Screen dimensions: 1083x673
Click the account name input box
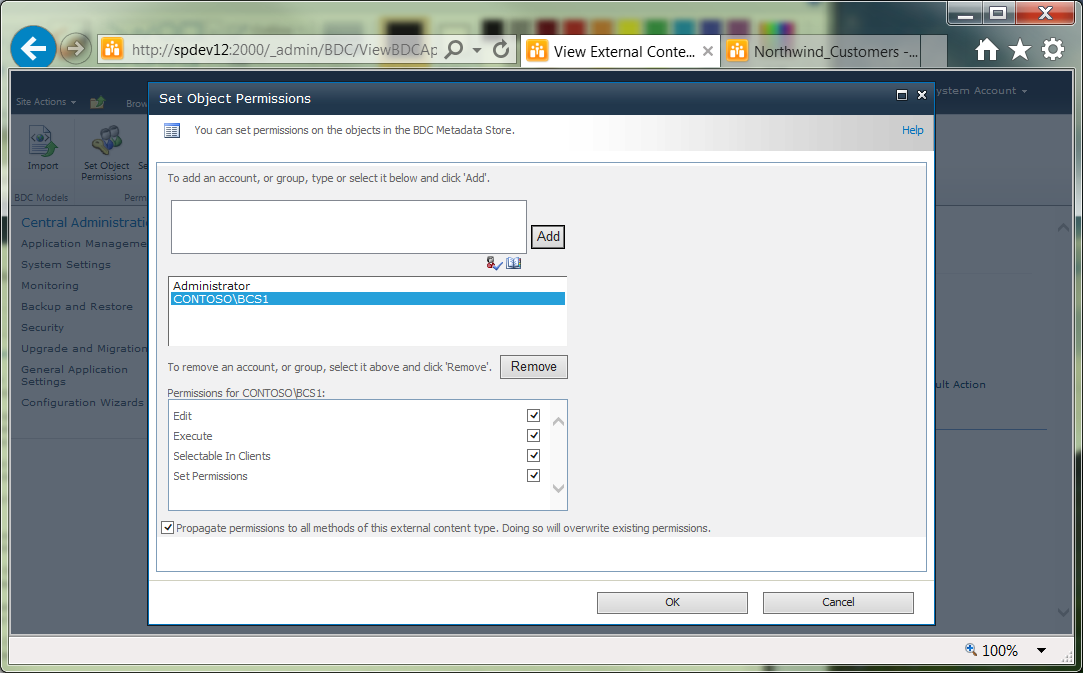point(349,227)
